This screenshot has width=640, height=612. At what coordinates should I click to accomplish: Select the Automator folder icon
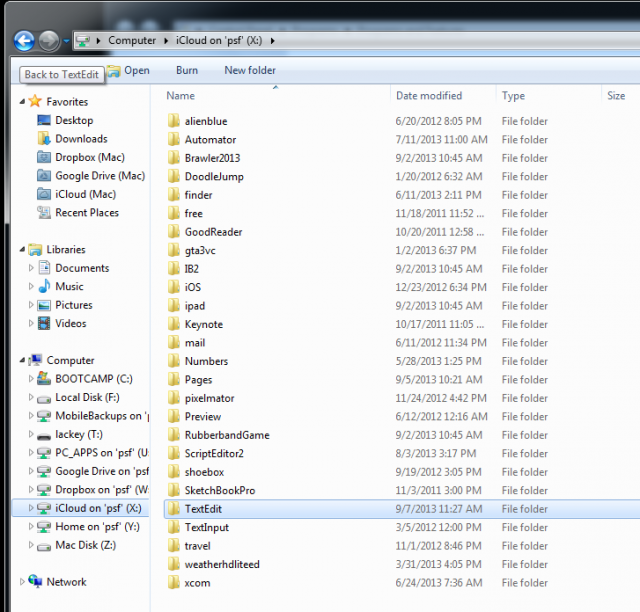173,139
